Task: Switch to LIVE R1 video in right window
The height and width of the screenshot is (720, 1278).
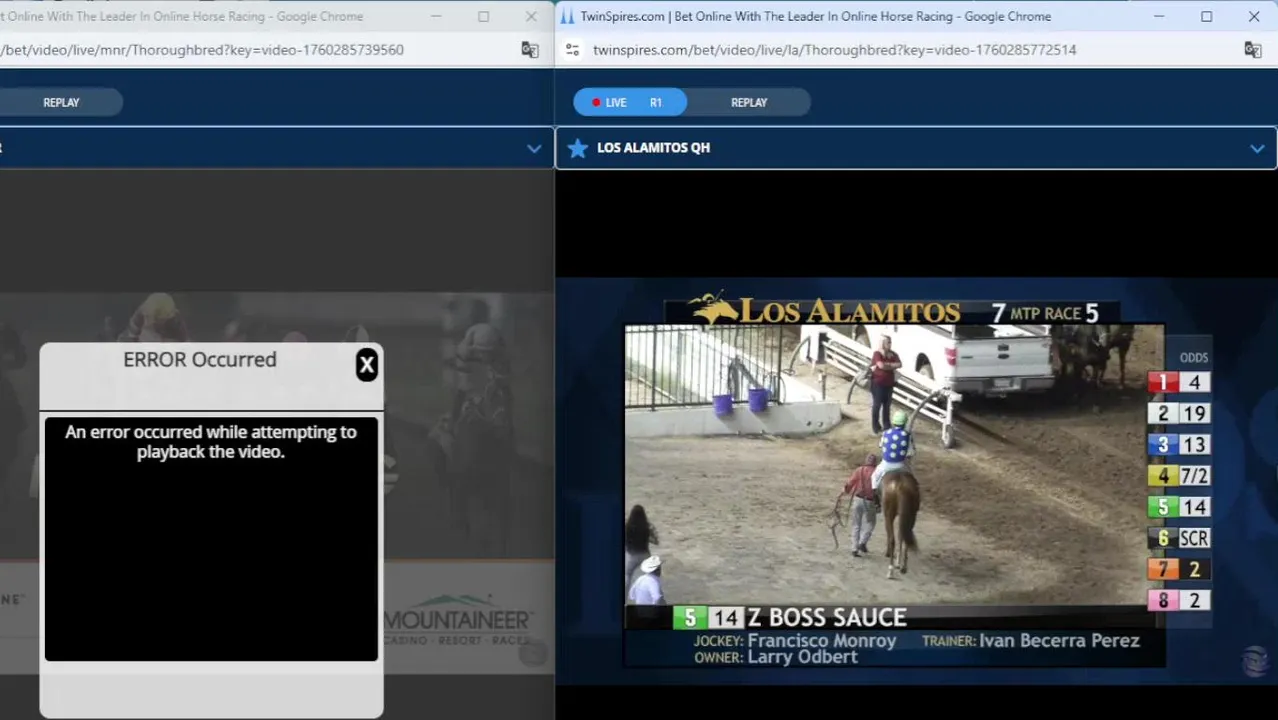Action: click(630, 102)
